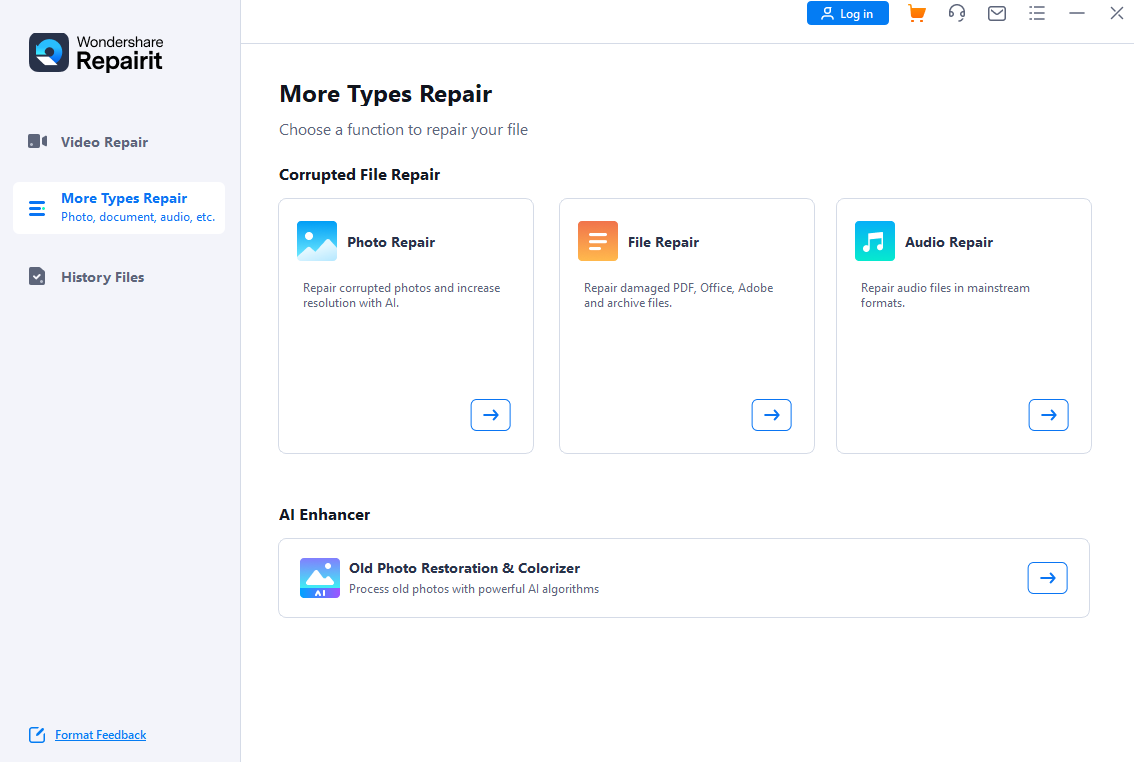Click the arrow button under File Repair

[x=771, y=415]
